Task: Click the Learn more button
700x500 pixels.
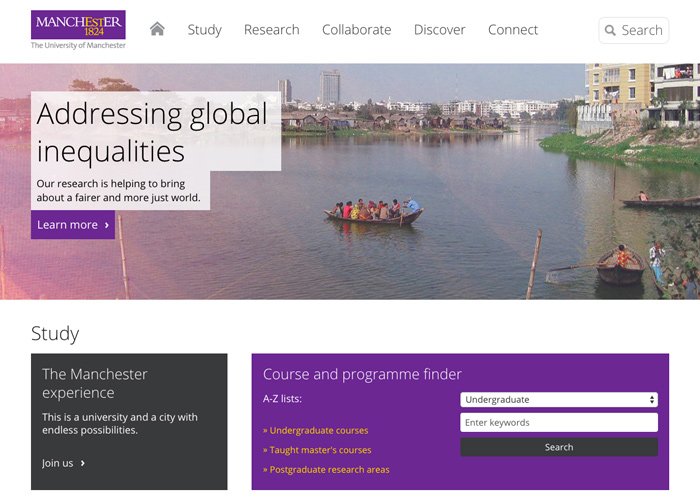Action: (x=73, y=225)
